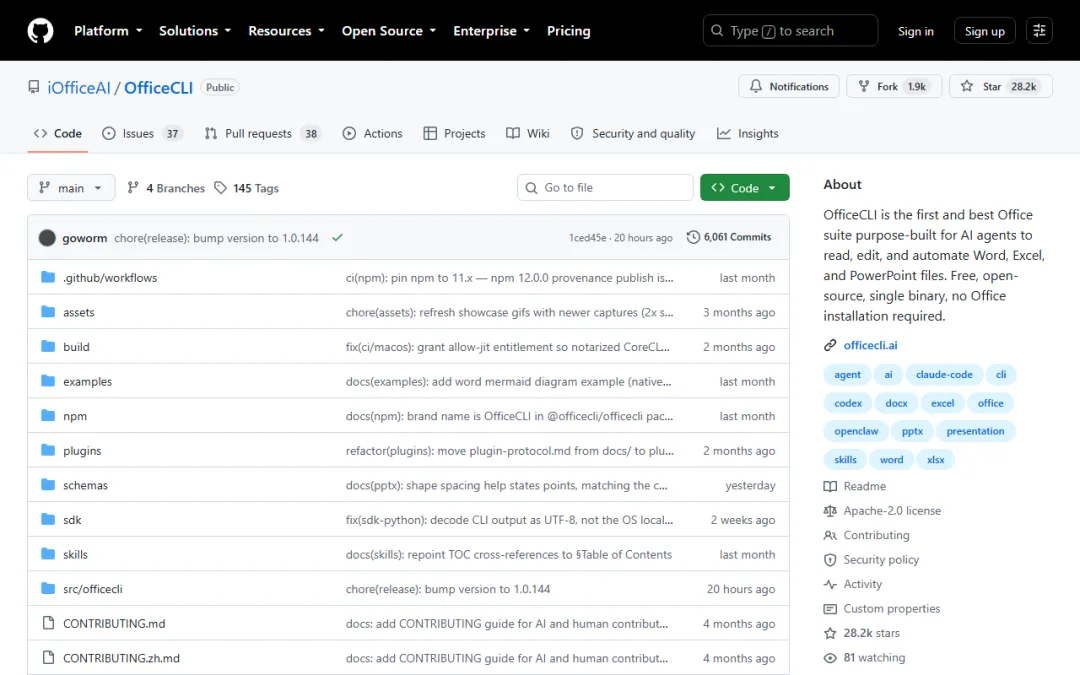
Task: Open the Custom properties link
Action: coord(891,609)
